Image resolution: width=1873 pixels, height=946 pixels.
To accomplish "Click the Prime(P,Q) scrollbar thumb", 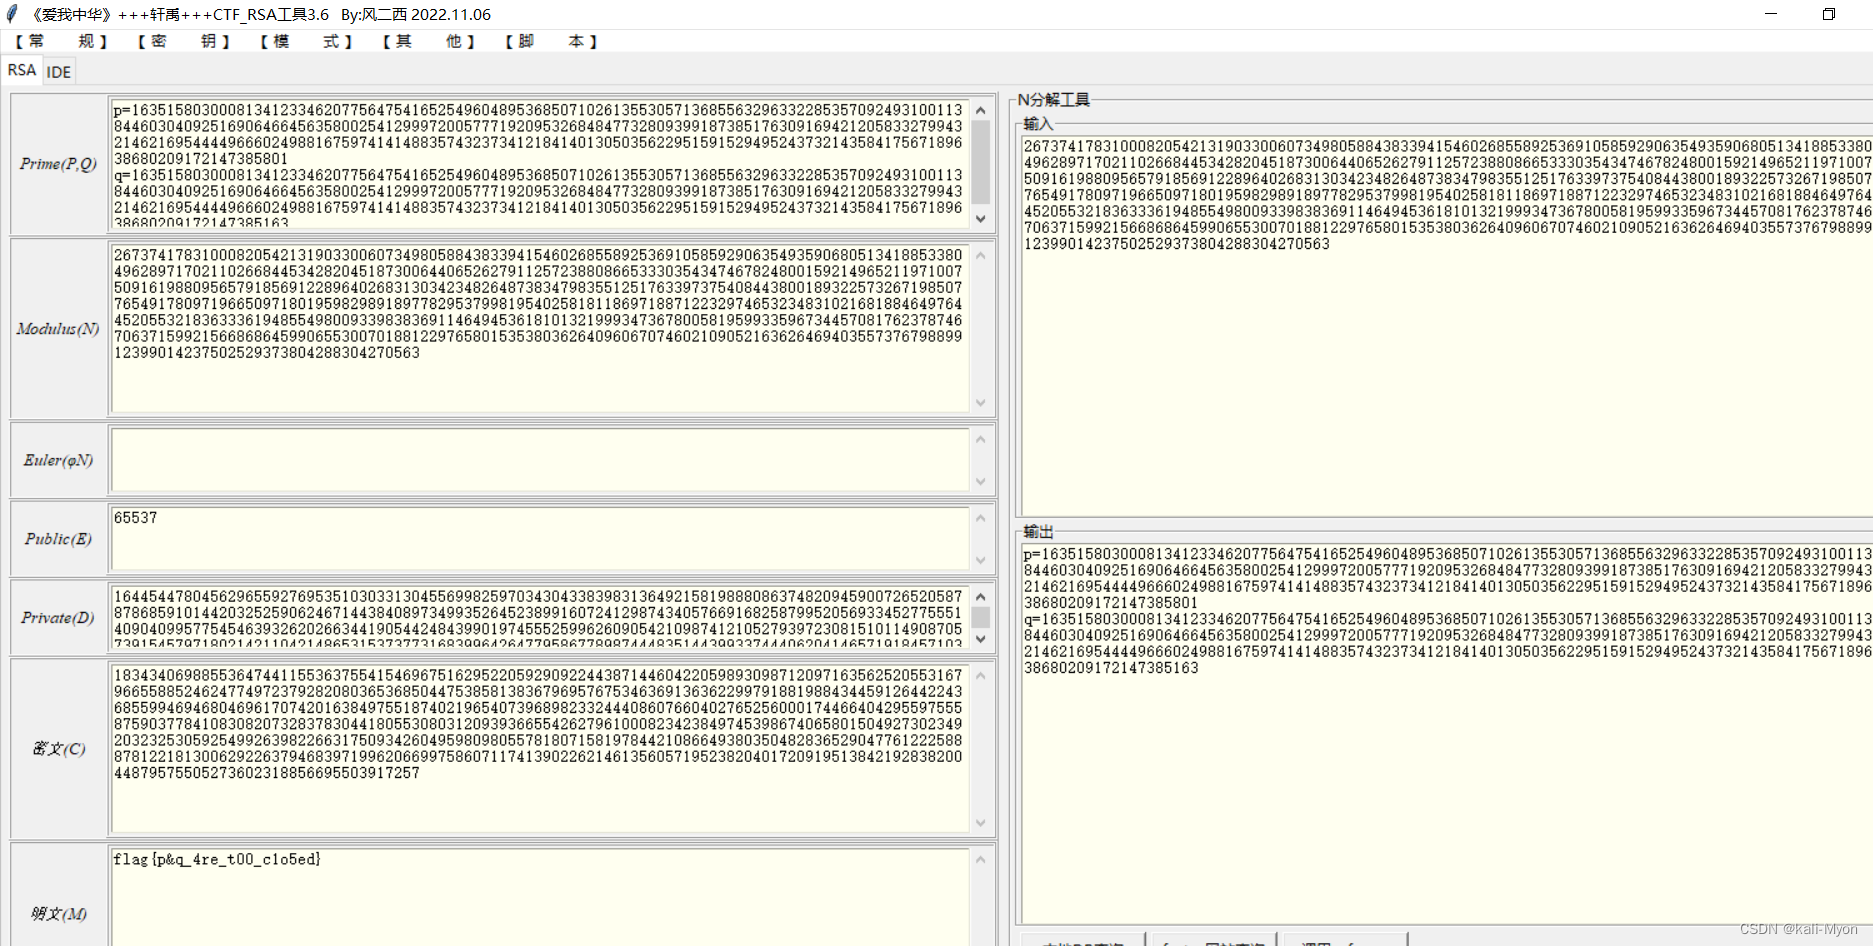I will (981, 163).
